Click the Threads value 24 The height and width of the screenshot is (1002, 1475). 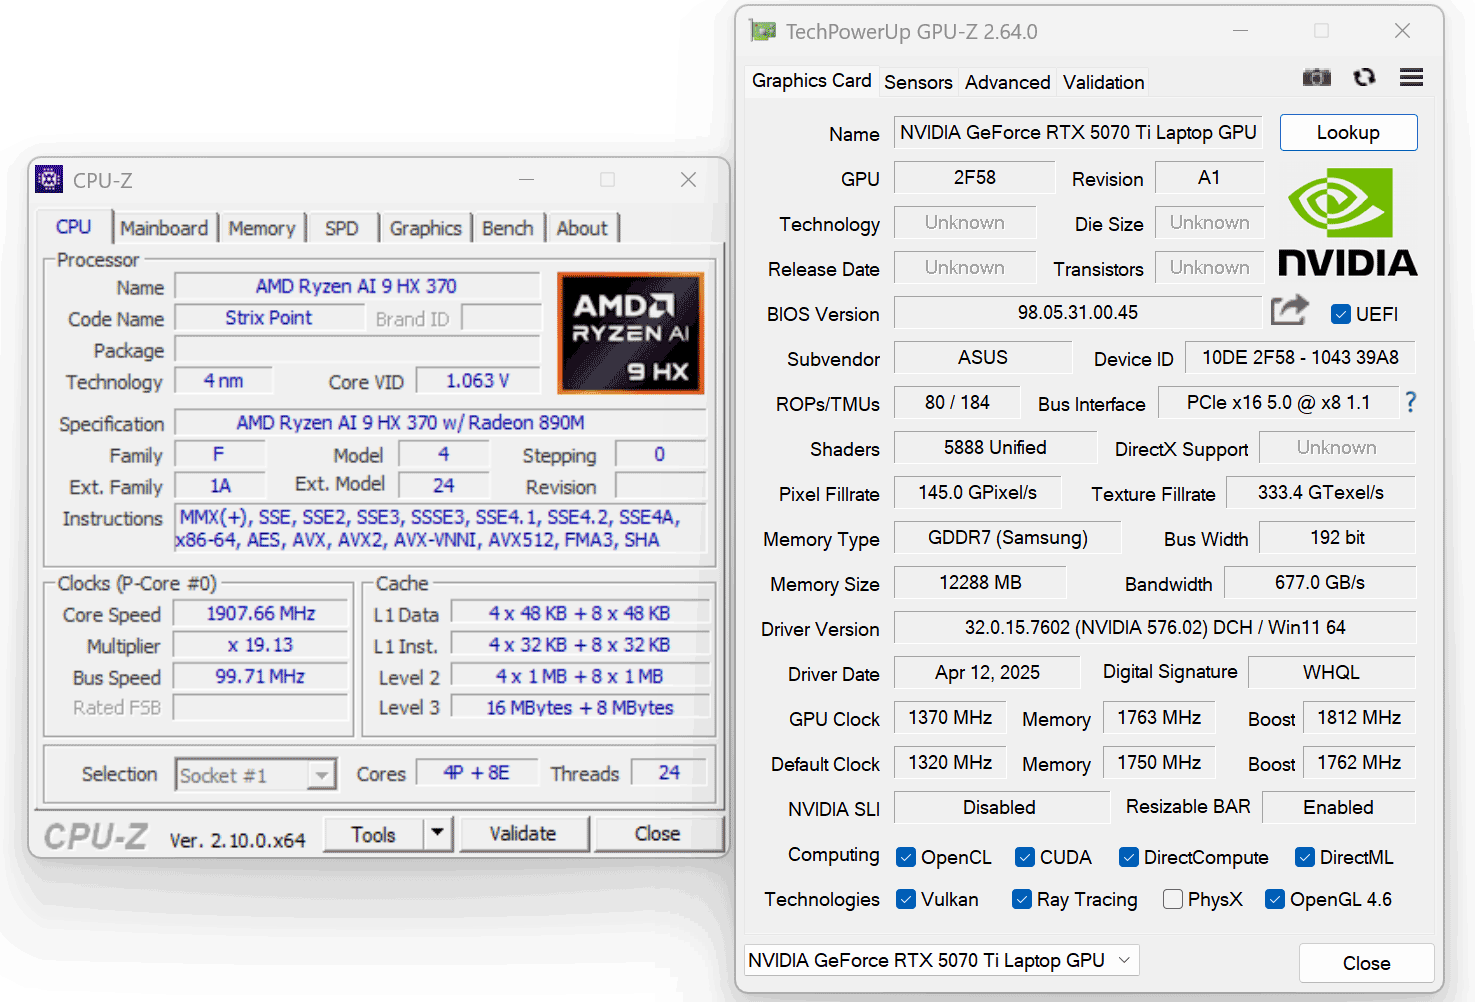(669, 772)
